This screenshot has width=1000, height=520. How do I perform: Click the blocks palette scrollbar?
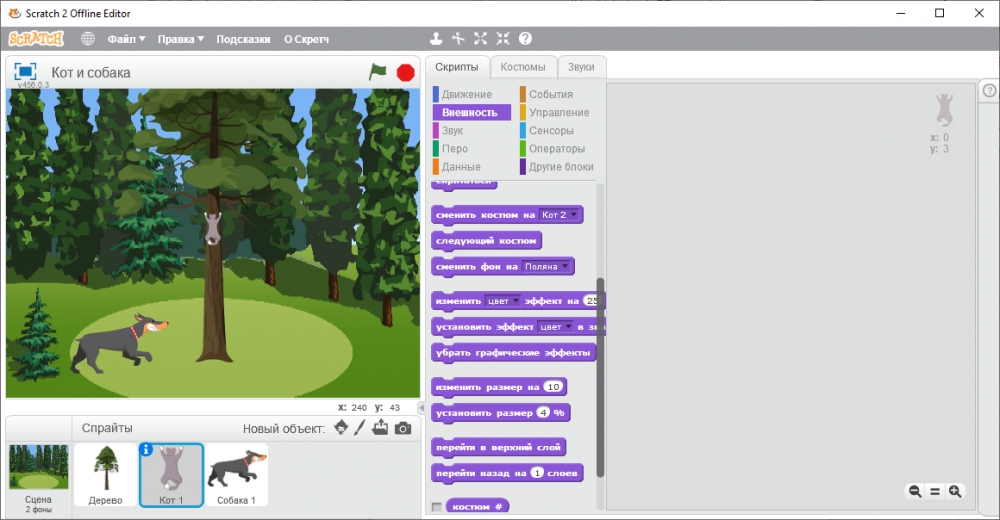pyautogui.click(x=600, y=378)
